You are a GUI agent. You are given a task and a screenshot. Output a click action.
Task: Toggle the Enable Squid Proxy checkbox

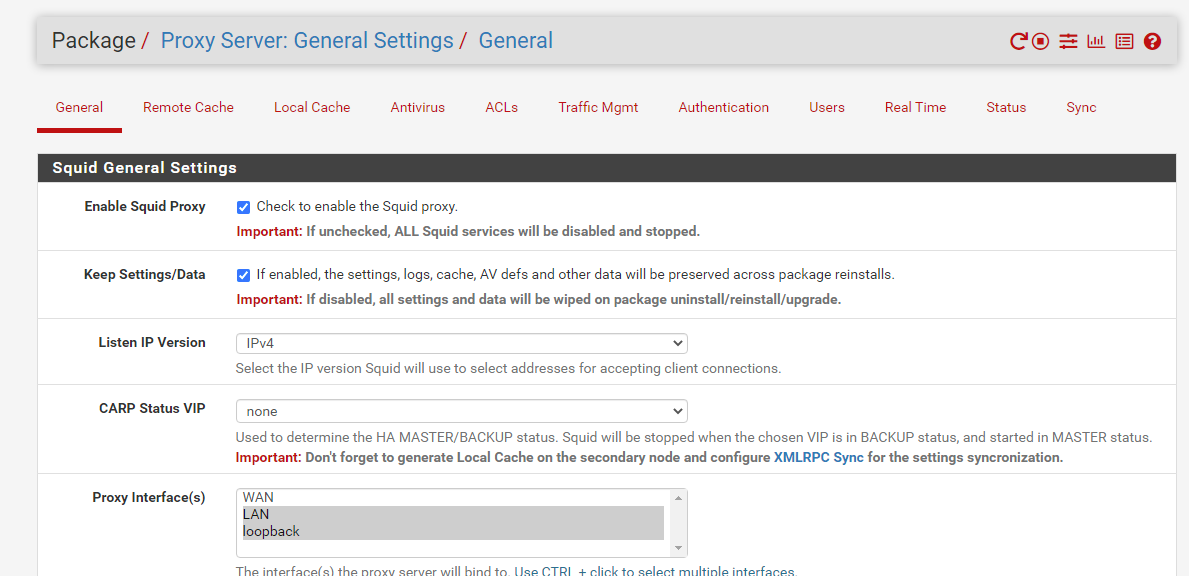243,207
